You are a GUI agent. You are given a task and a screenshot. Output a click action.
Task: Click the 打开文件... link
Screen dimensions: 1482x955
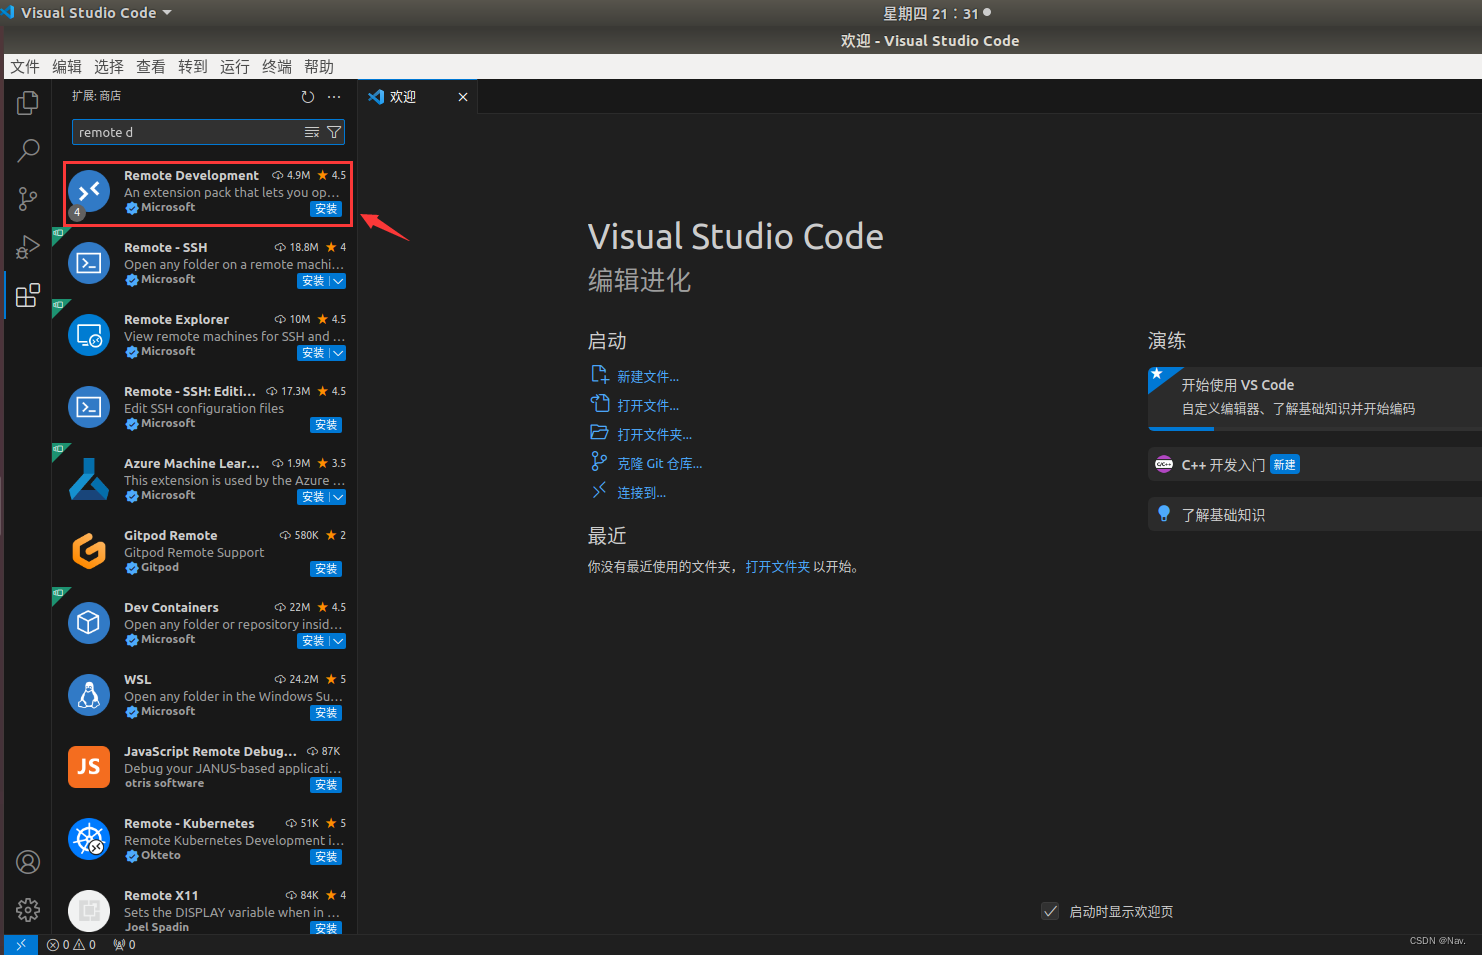(648, 406)
